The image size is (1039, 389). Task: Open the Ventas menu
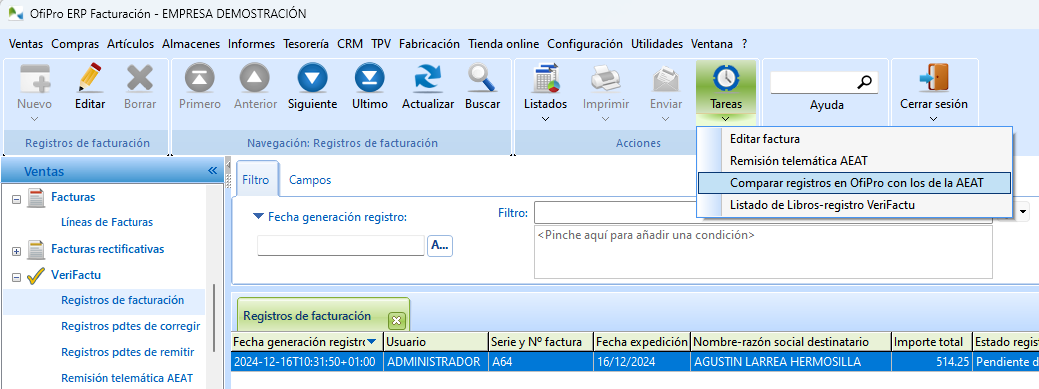(x=26, y=44)
